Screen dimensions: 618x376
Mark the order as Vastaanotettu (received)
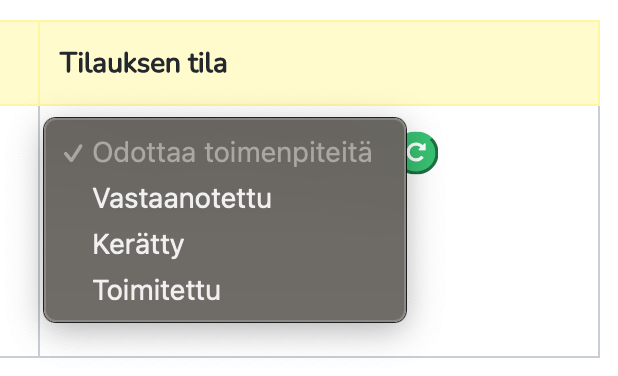(225, 198)
